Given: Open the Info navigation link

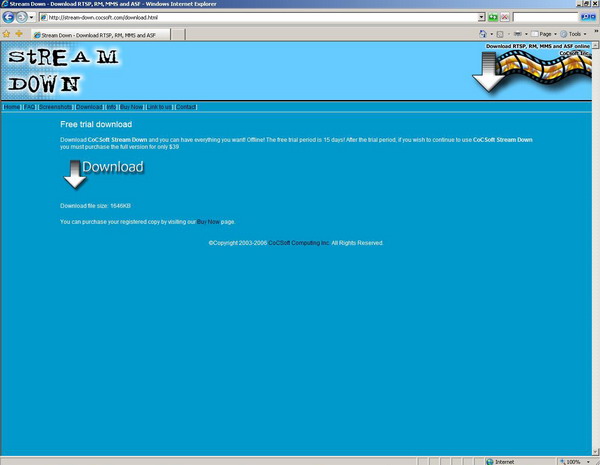Looking at the screenshot, I should (x=111, y=107).
